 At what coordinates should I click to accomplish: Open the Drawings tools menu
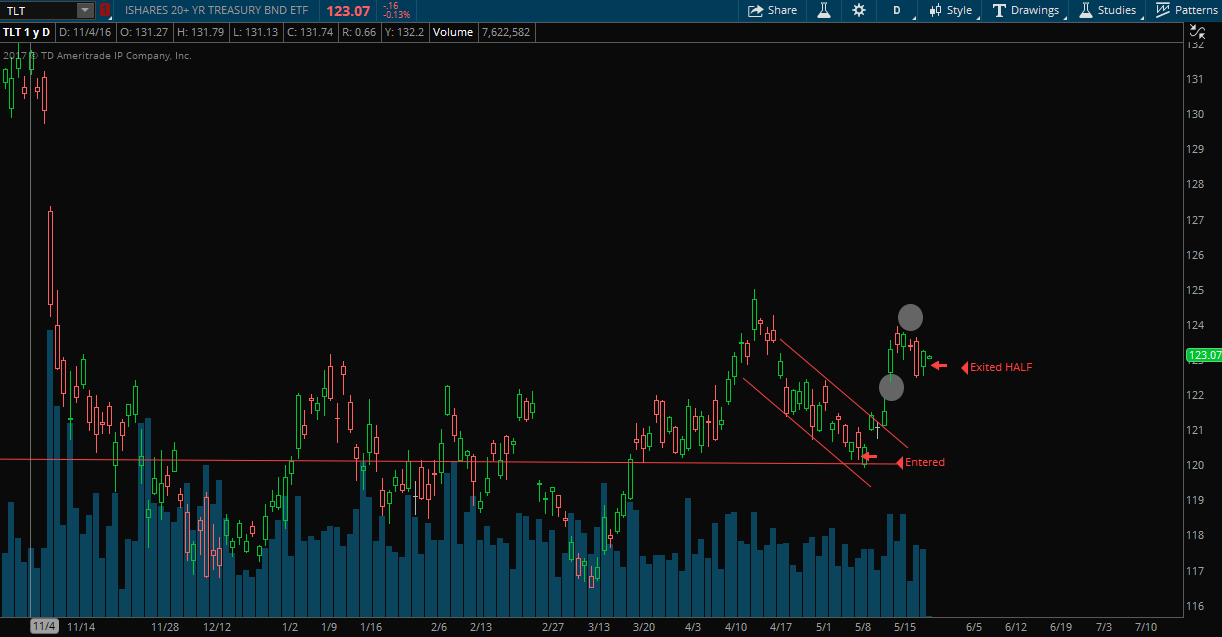[1026, 10]
